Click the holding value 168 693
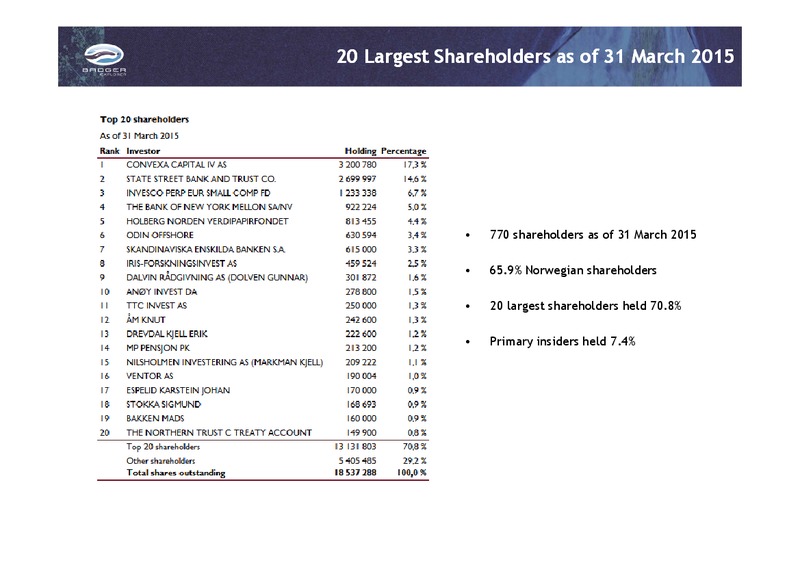 [x=361, y=405]
